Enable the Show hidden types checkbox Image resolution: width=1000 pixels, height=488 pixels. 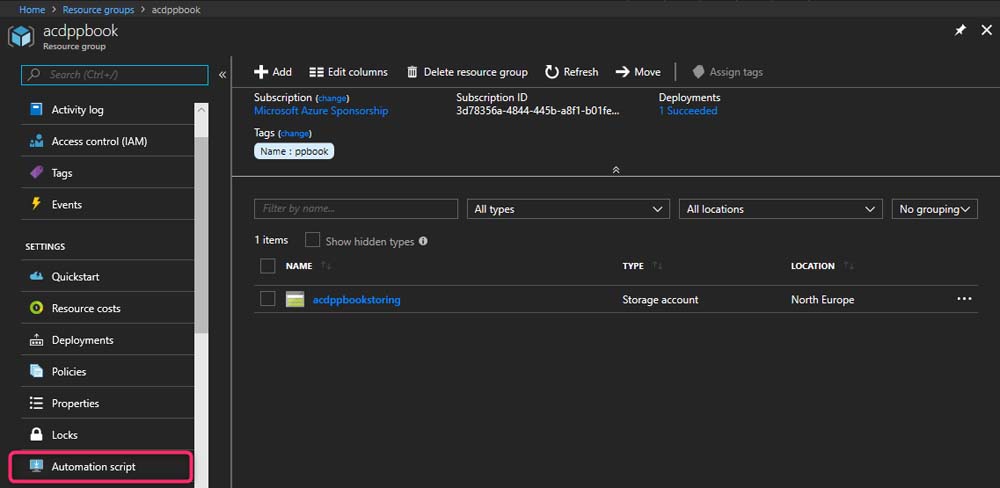pos(312,241)
